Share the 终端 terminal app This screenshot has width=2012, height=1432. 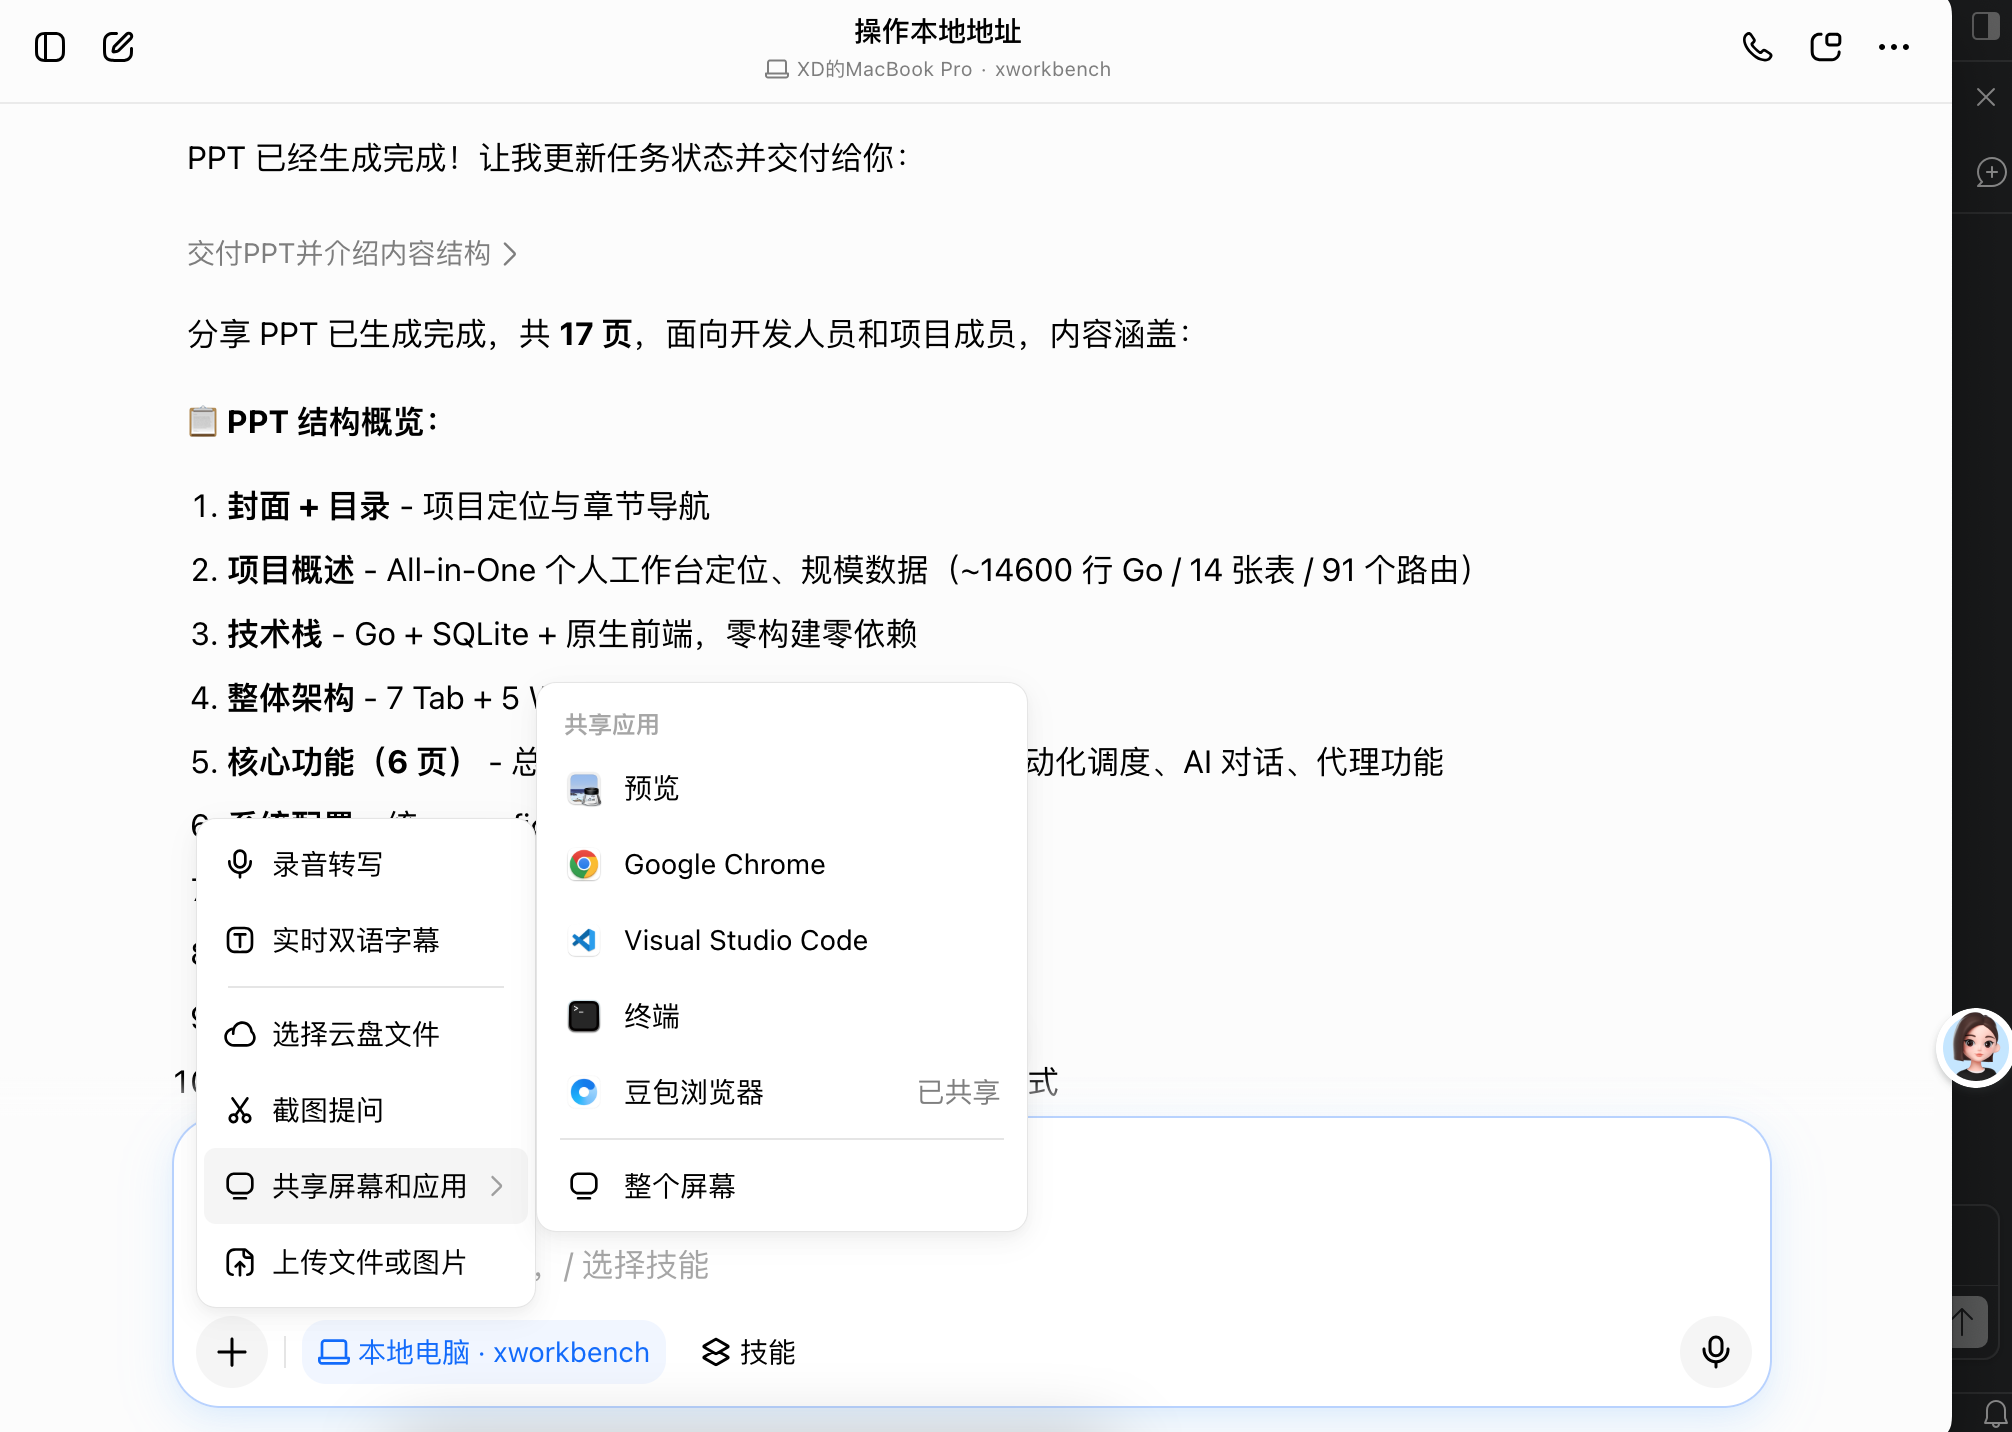tap(782, 1016)
